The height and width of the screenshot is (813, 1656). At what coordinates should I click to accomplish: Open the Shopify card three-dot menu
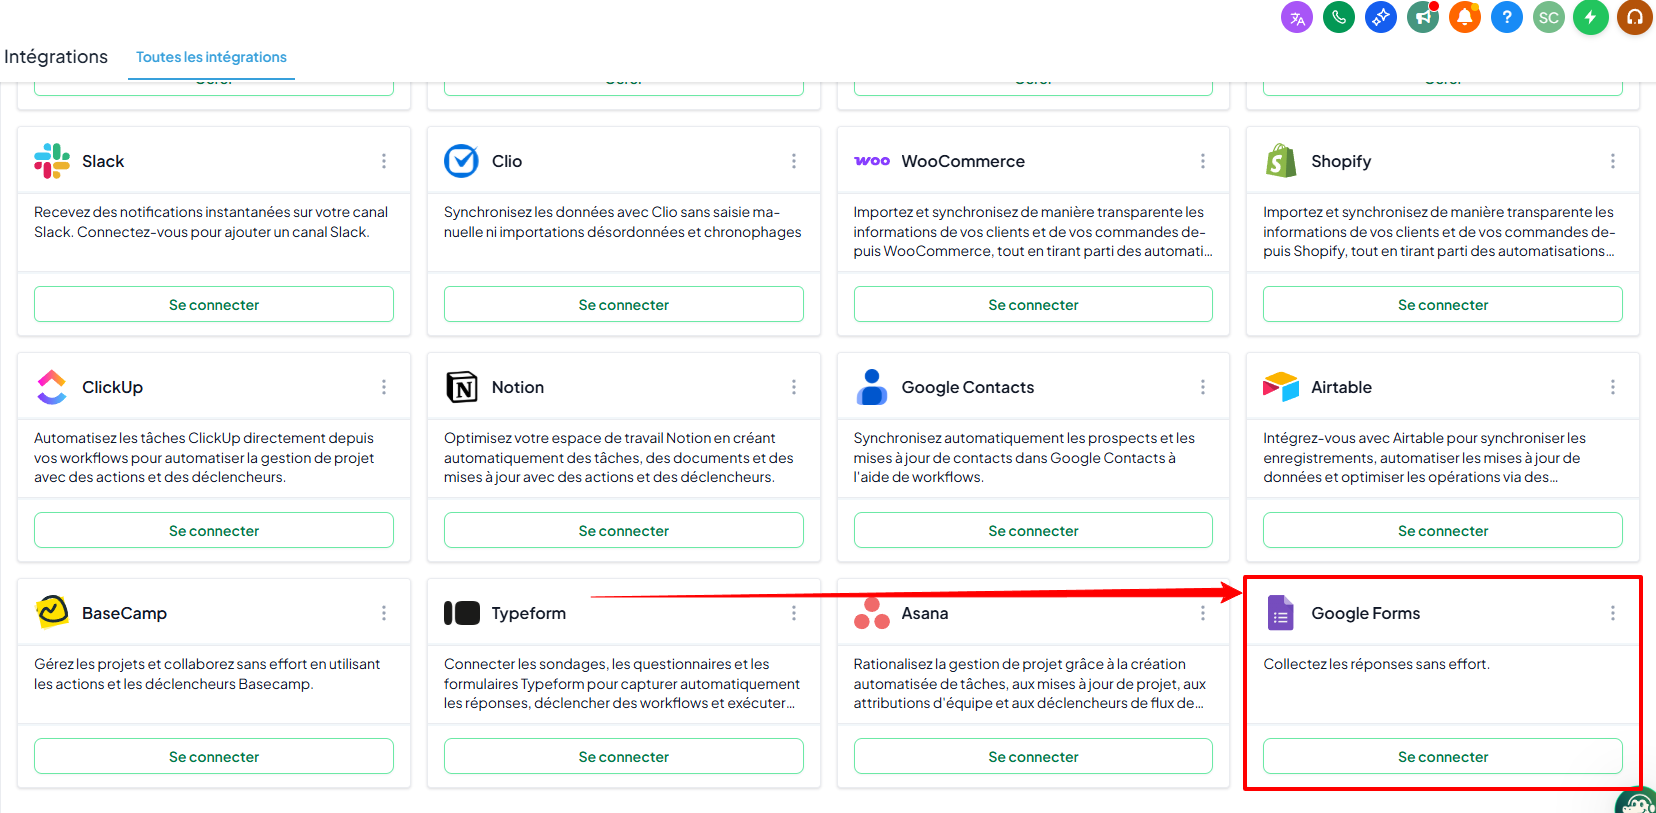1613,161
